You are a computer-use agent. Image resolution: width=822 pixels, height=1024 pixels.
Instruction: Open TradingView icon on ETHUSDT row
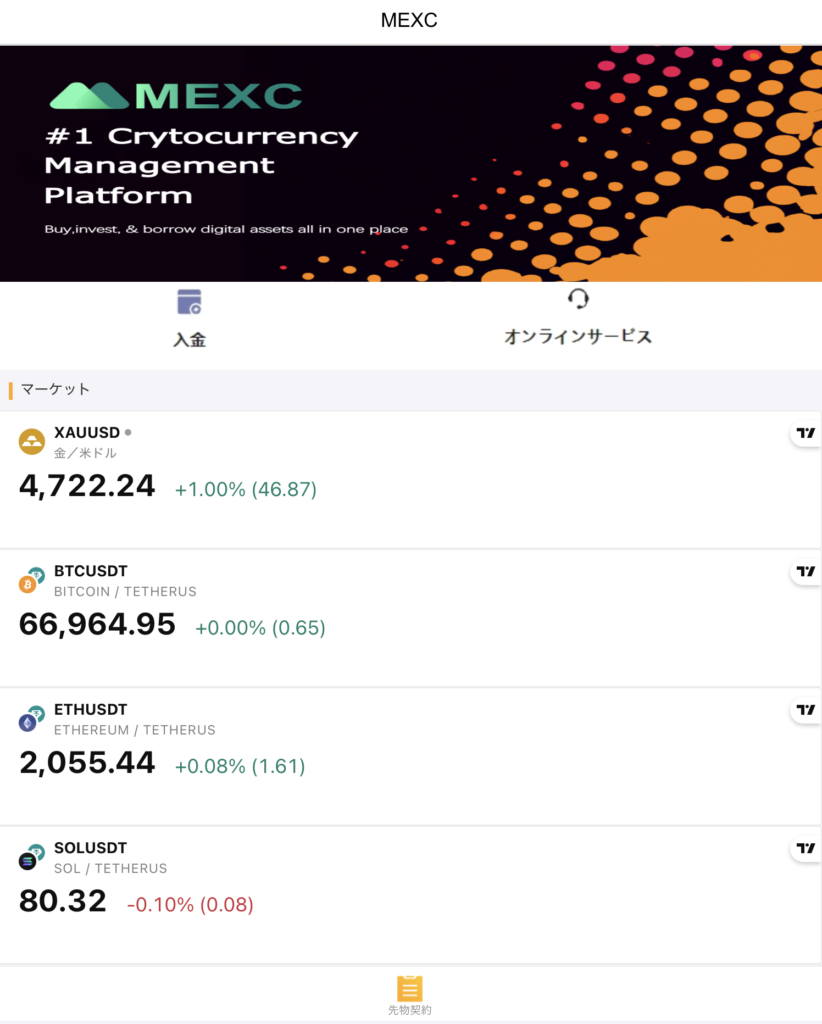click(806, 710)
